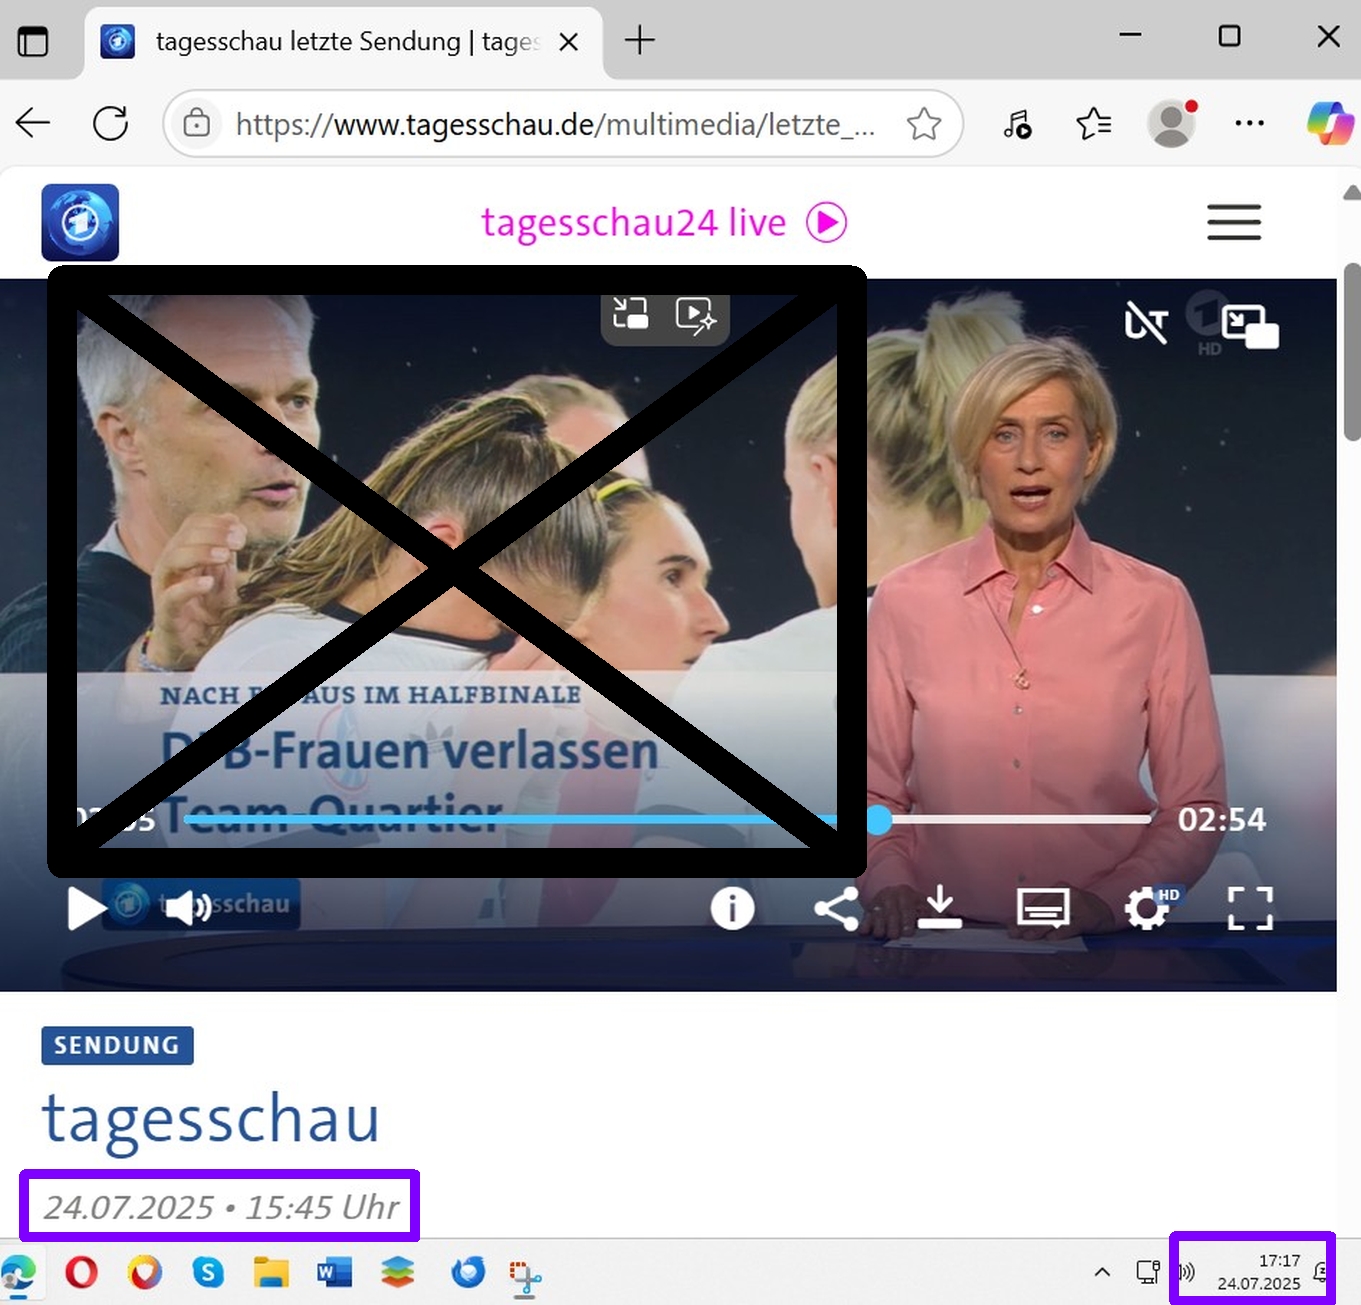Open a new browser tab
This screenshot has height=1305, width=1361.
click(x=639, y=41)
